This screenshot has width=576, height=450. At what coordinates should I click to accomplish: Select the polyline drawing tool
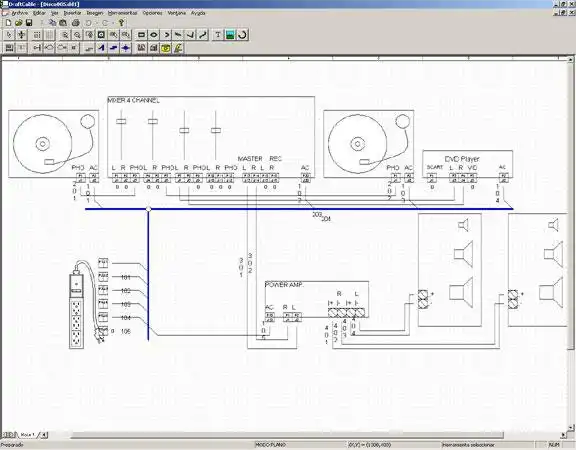191,35
